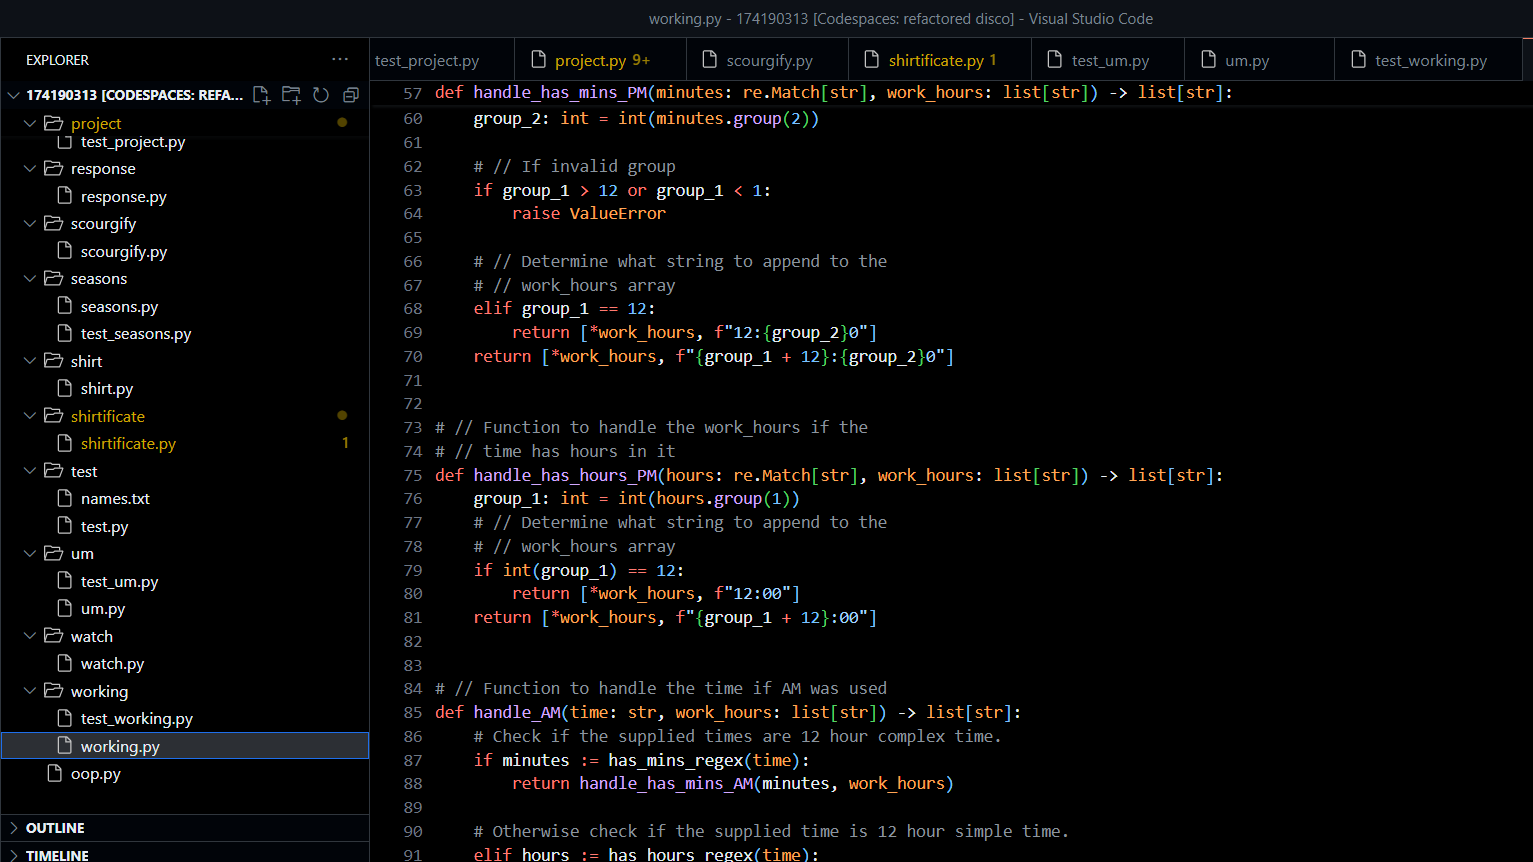Click the Collapse Folders icon in Explorer
The height and width of the screenshot is (862, 1533).
pos(350,95)
